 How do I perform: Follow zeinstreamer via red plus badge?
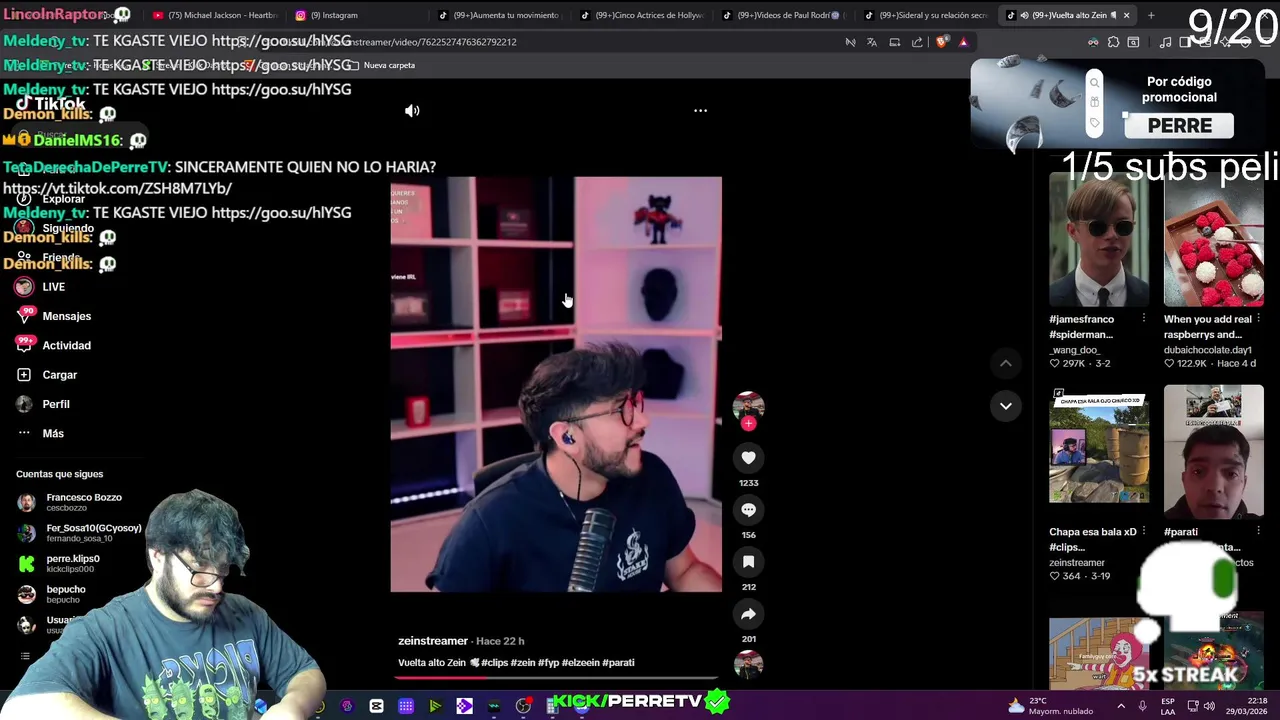coord(748,423)
